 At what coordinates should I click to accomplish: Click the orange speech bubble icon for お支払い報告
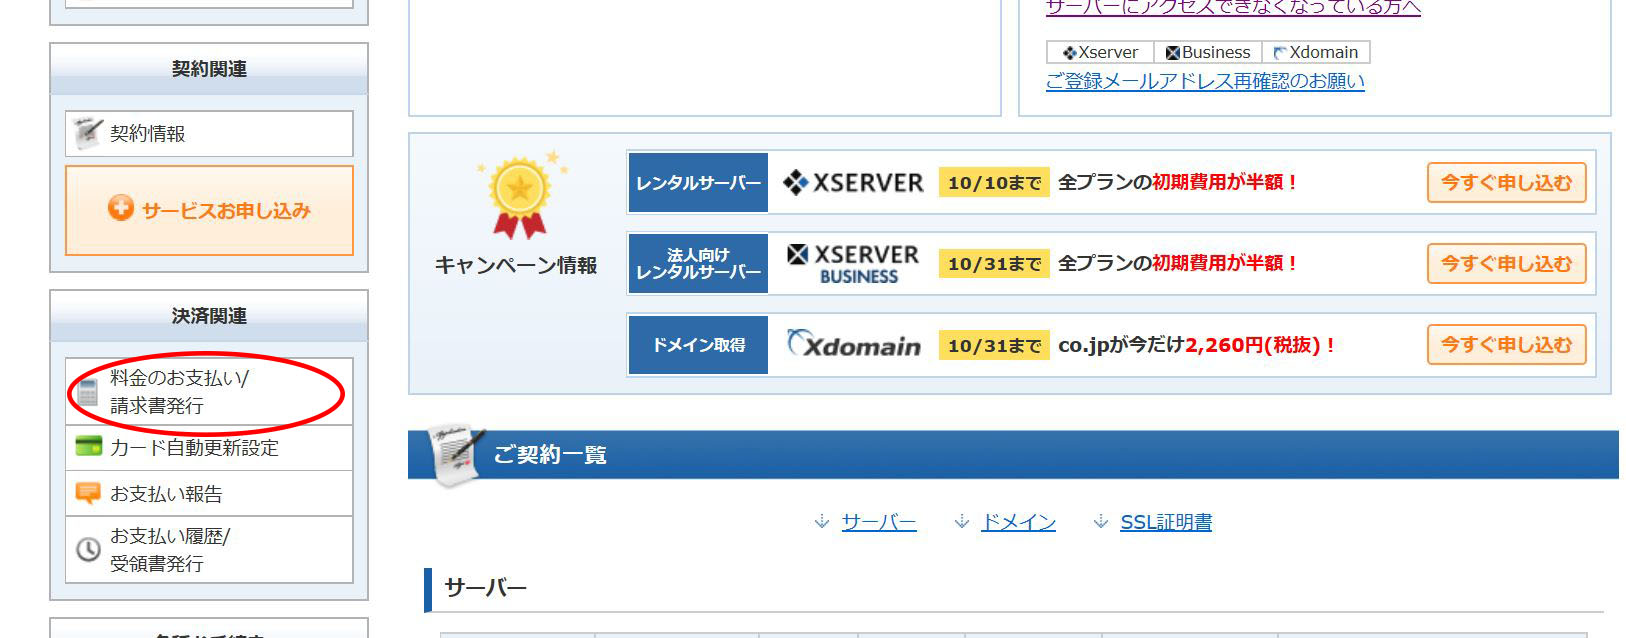(x=88, y=493)
